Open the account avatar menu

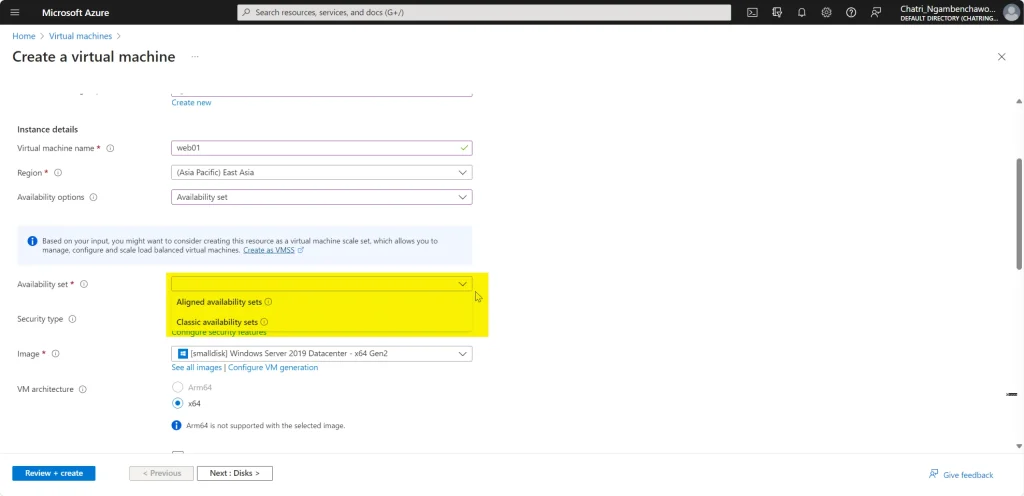tap(1010, 12)
